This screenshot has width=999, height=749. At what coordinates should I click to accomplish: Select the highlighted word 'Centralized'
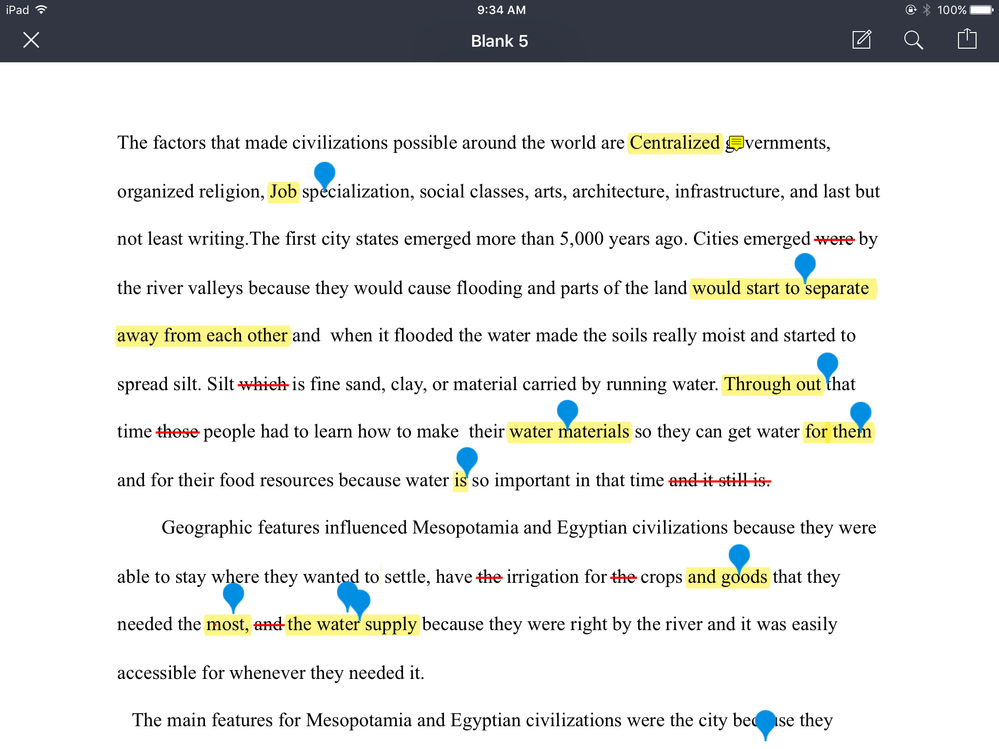click(674, 143)
